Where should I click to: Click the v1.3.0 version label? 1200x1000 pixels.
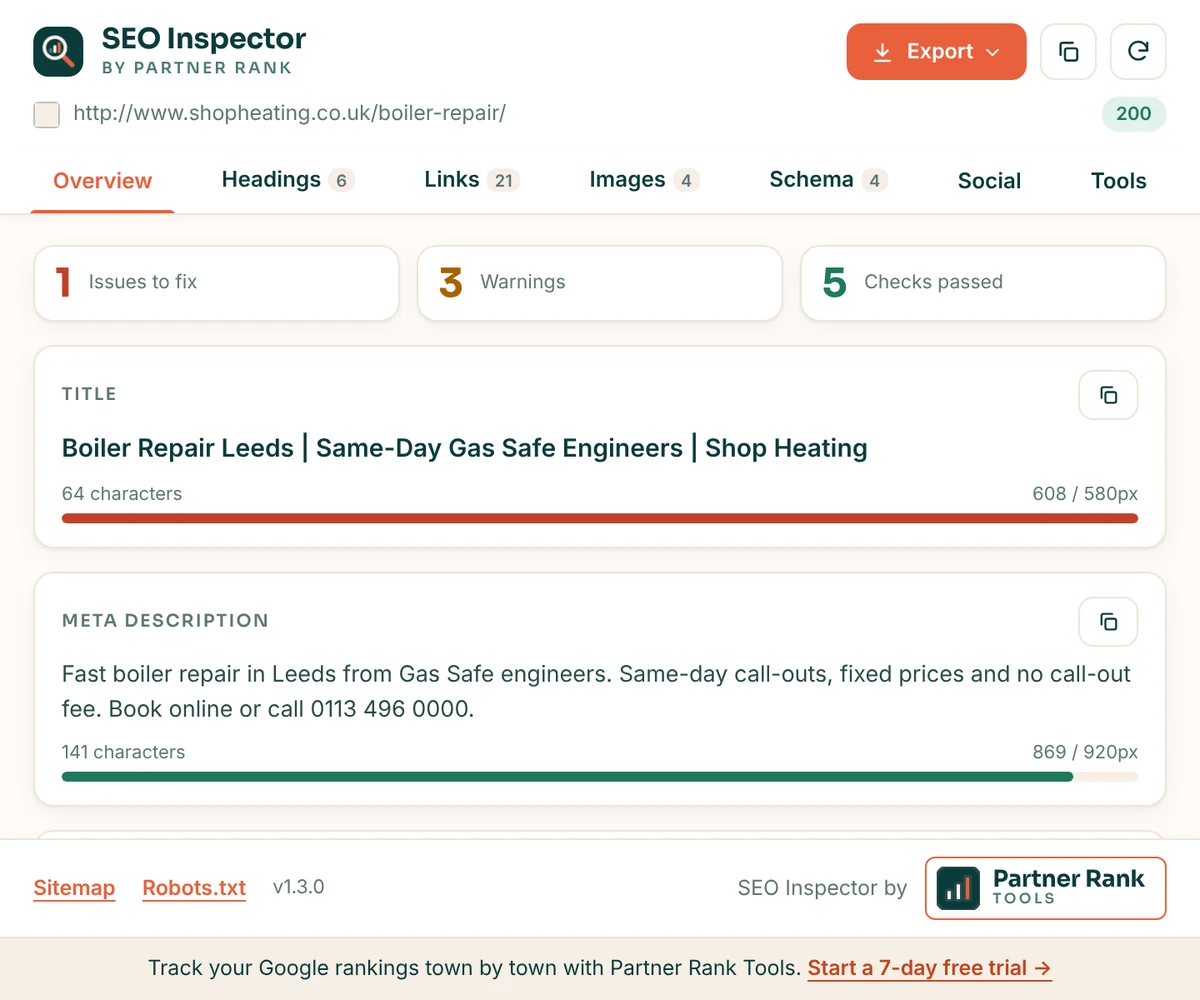298,887
